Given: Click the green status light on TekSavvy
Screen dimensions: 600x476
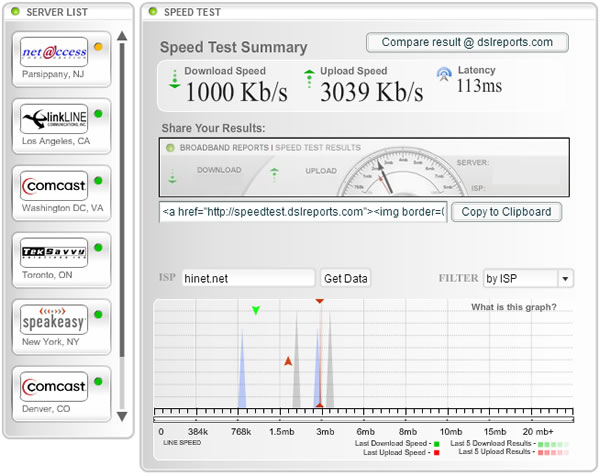Looking at the screenshot, I should [98, 248].
